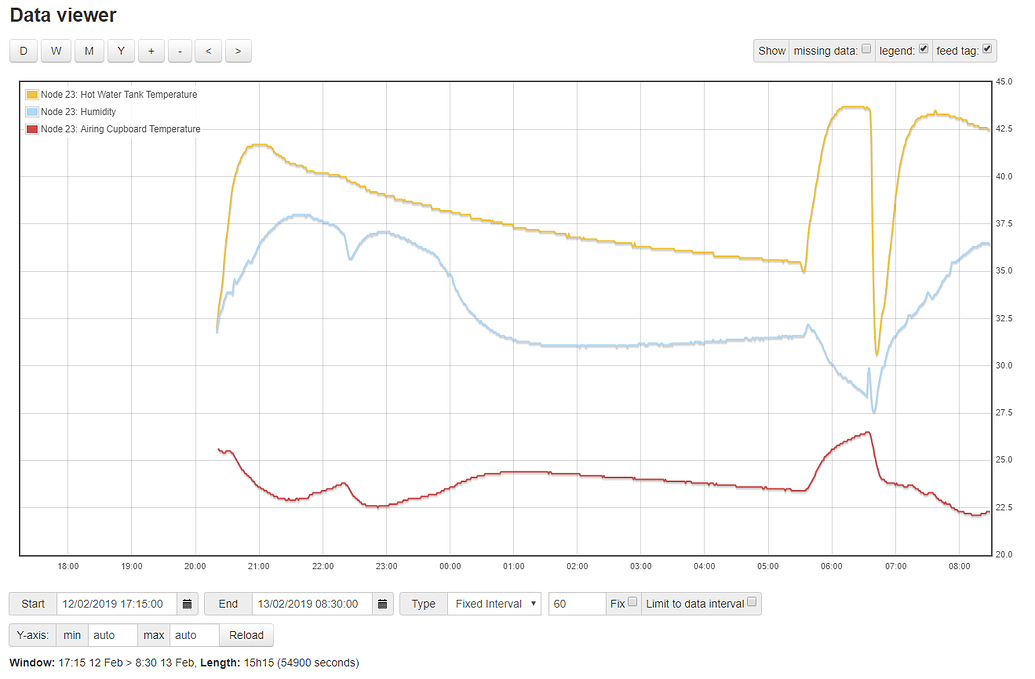Screen dimensions: 1035x679
Task: Disable the legend checkbox
Action: (x=923, y=47)
